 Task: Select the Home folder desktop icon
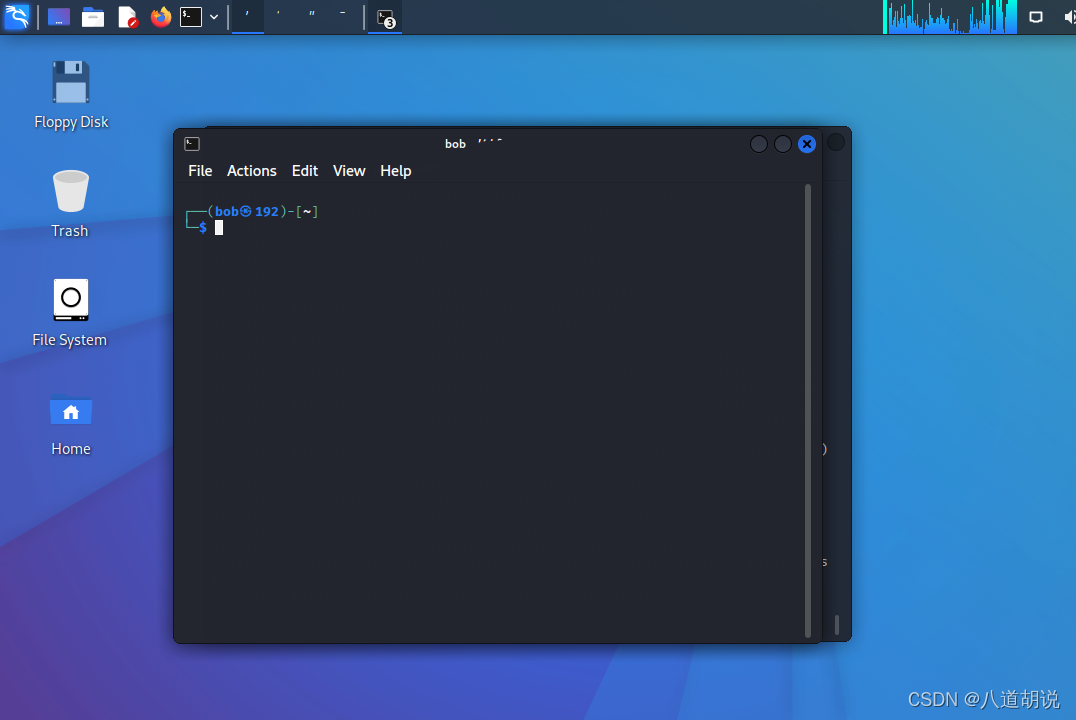pyautogui.click(x=71, y=425)
